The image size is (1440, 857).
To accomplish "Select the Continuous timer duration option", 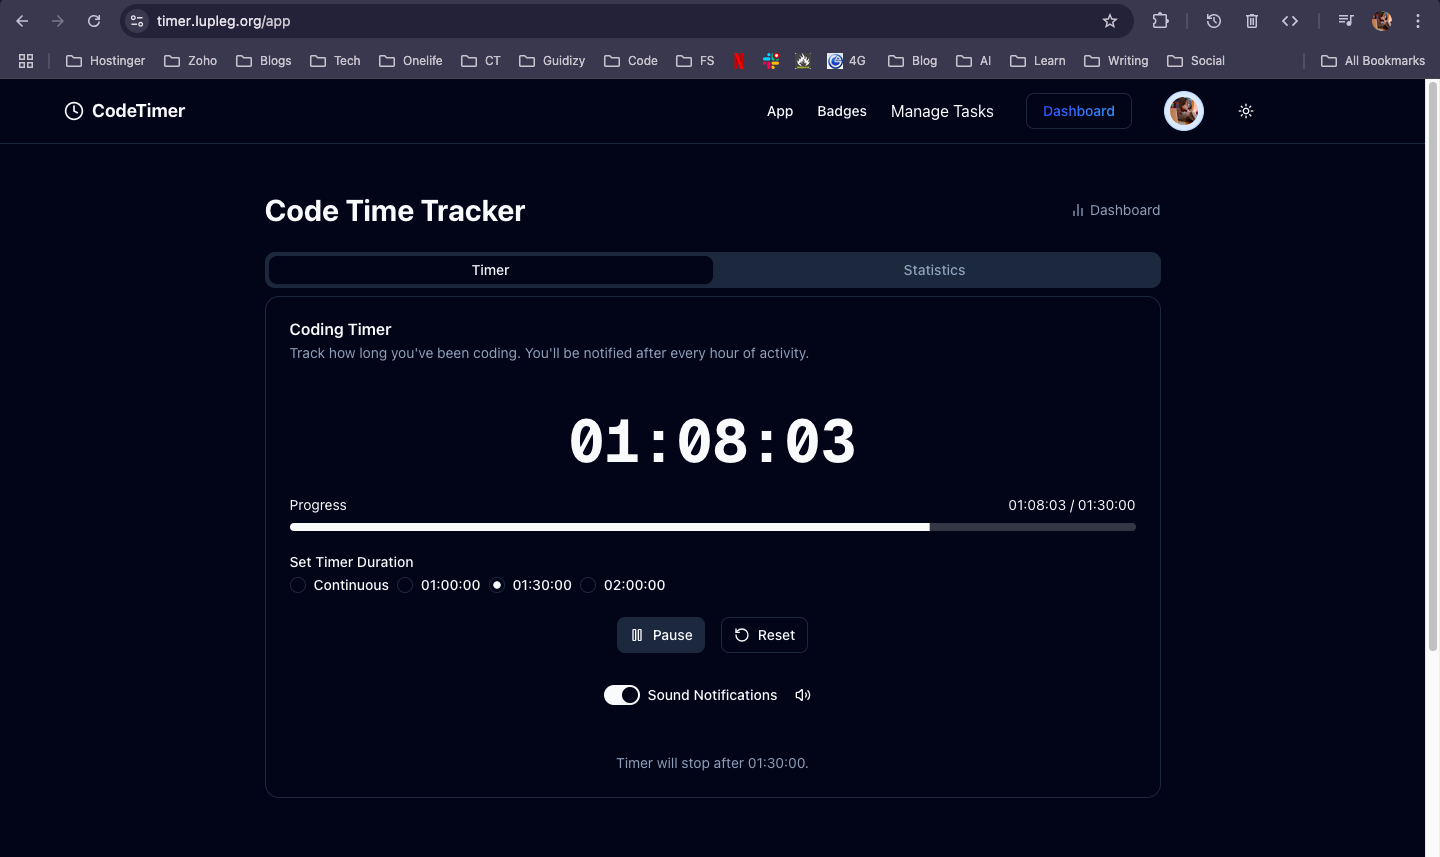I will (x=297, y=585).
